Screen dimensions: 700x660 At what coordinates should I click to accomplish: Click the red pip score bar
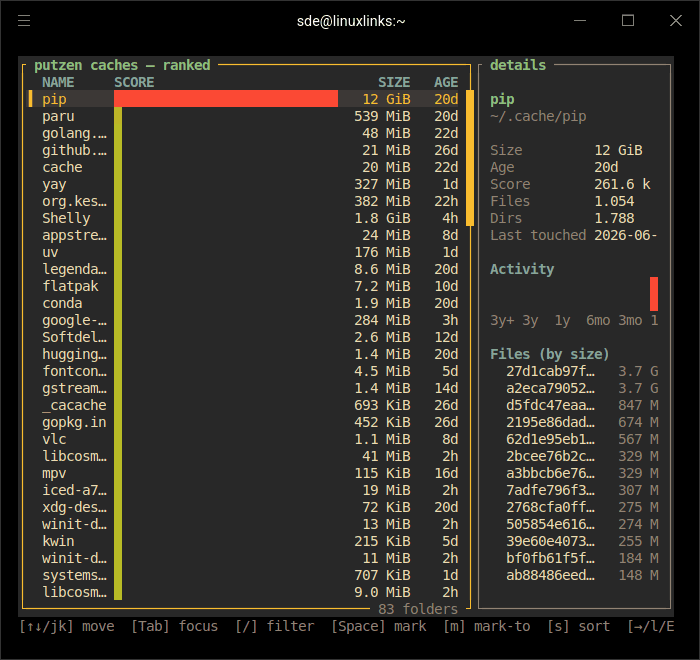pos(226,99)
